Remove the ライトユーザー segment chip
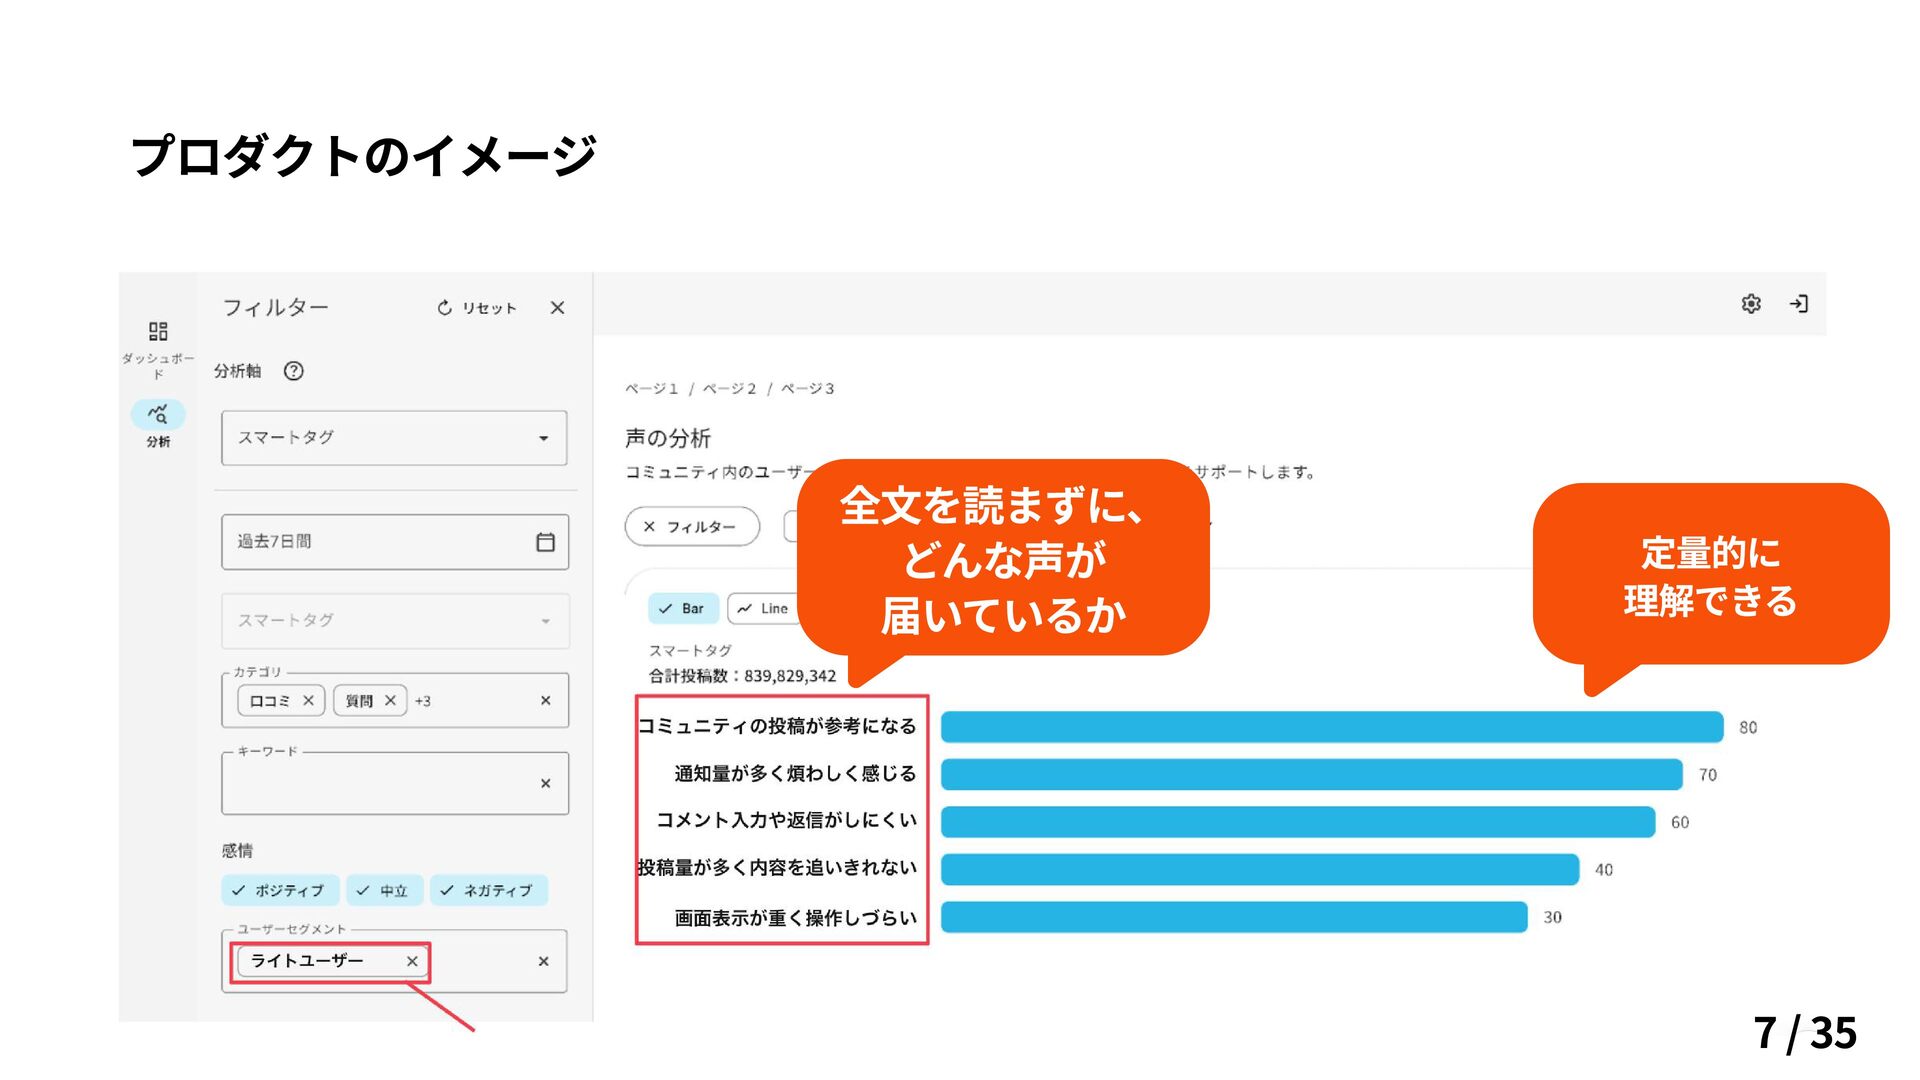 click(x=412, y=961)
